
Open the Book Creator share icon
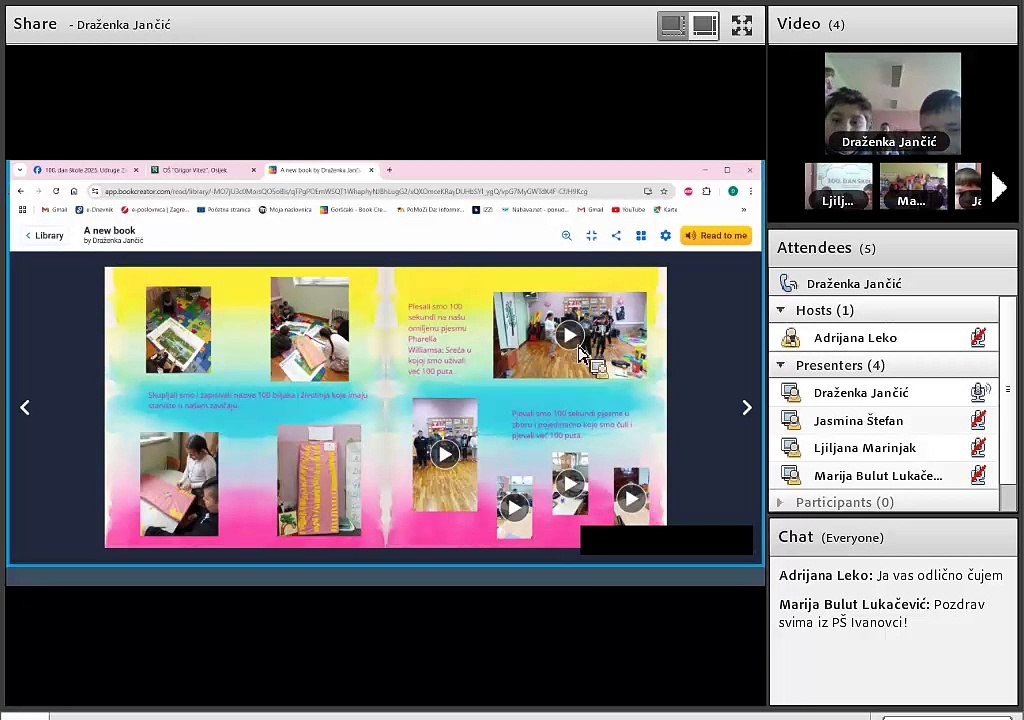pos(616,235)
